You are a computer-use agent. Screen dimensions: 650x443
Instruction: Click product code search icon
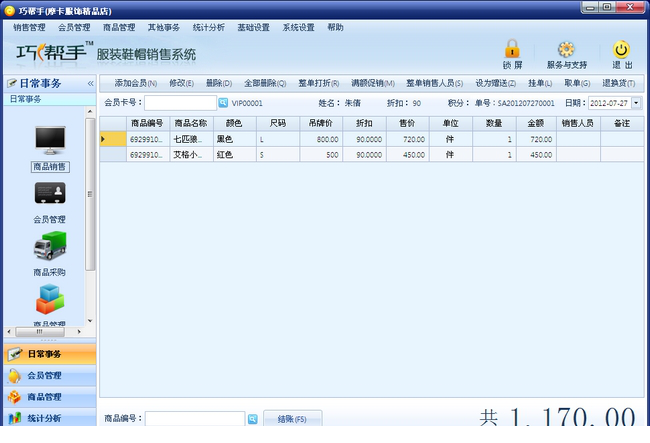point(252,419)
